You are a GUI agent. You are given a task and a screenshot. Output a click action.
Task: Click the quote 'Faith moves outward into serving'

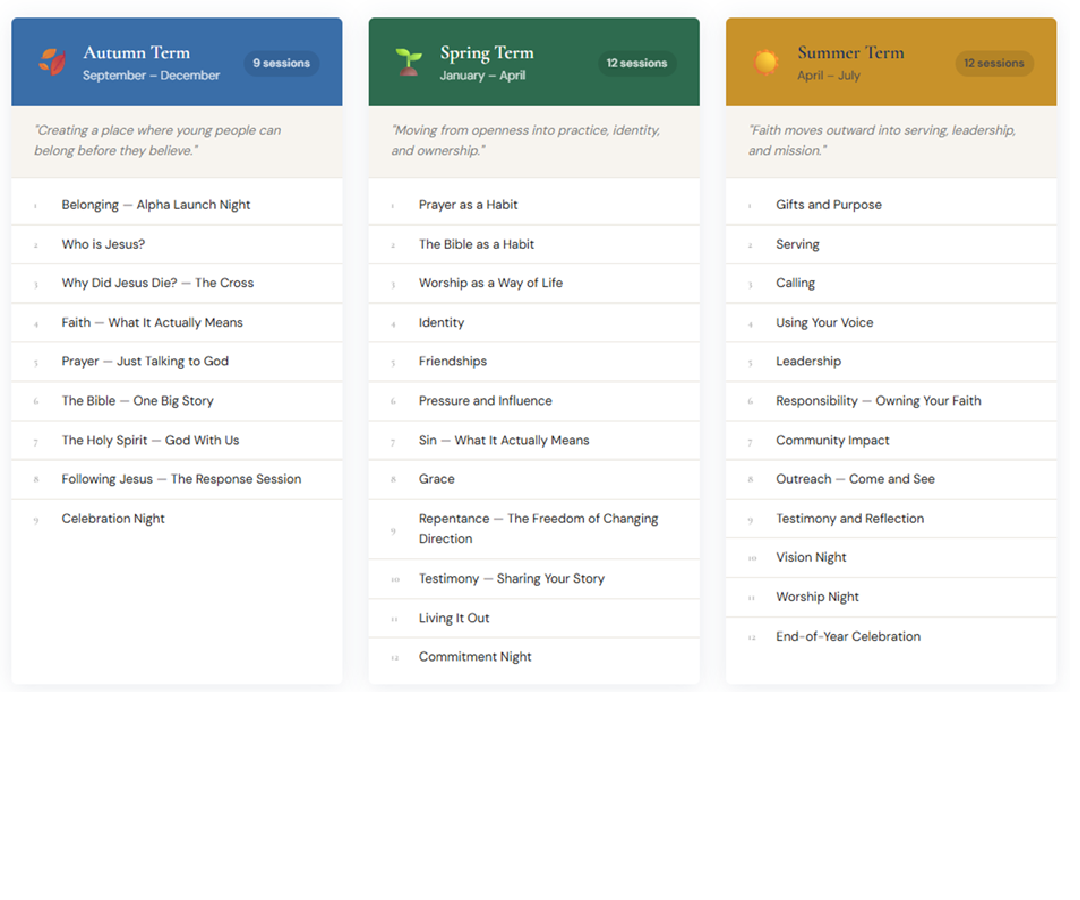click(882, 140)
